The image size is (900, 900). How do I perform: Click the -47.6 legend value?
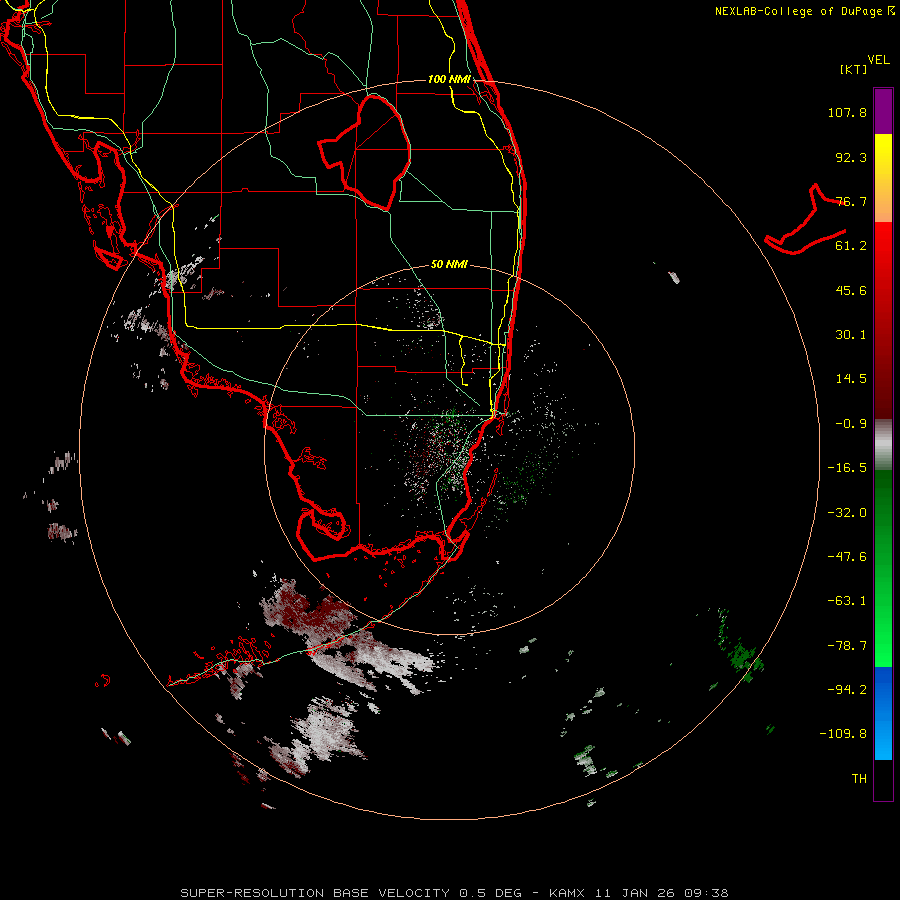tap(847, 557)
